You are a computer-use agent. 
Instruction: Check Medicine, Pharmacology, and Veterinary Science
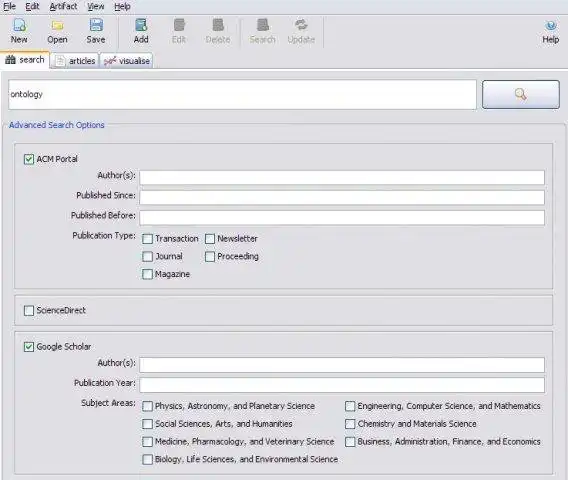point(147,442)
